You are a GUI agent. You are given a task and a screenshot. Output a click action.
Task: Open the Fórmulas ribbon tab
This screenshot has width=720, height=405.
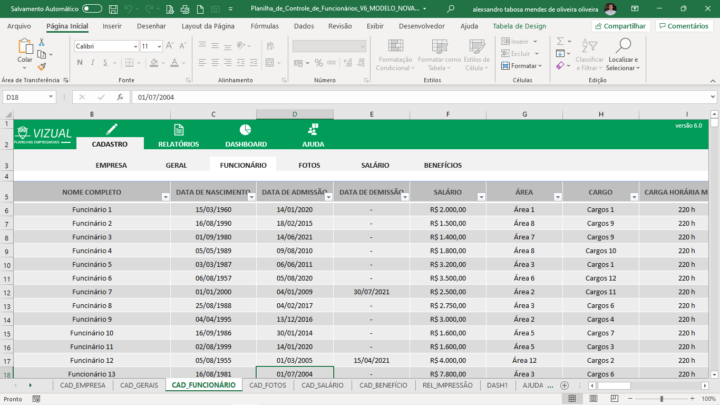(x=264, y=26)
